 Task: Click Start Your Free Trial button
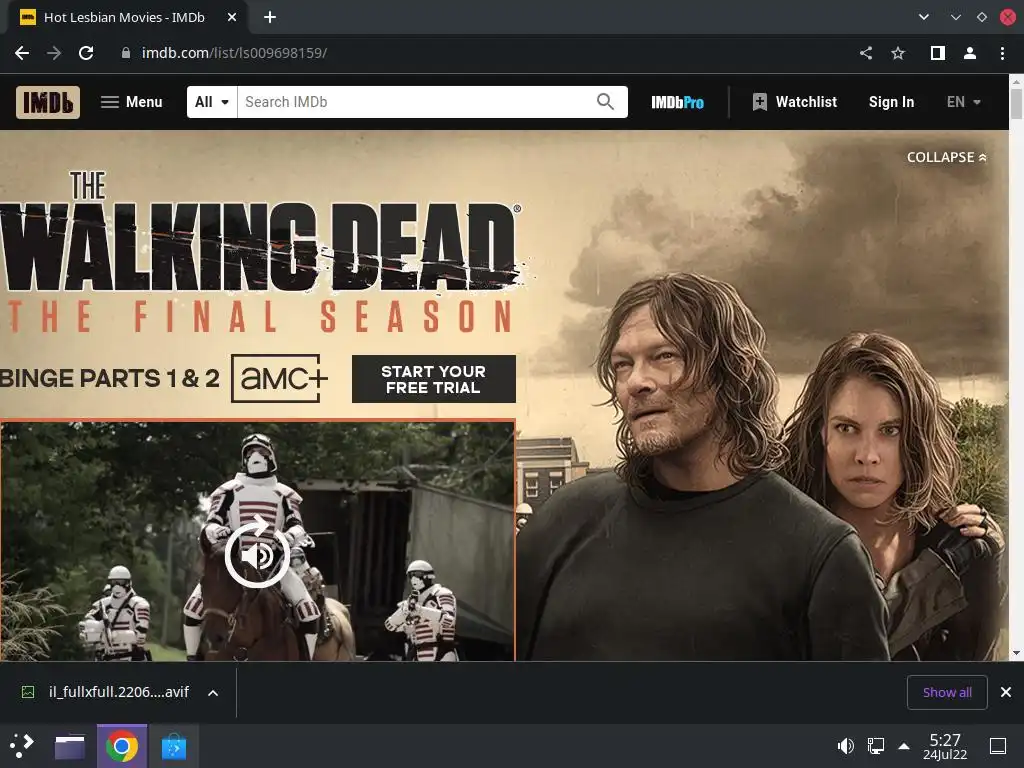coord(434,379)
